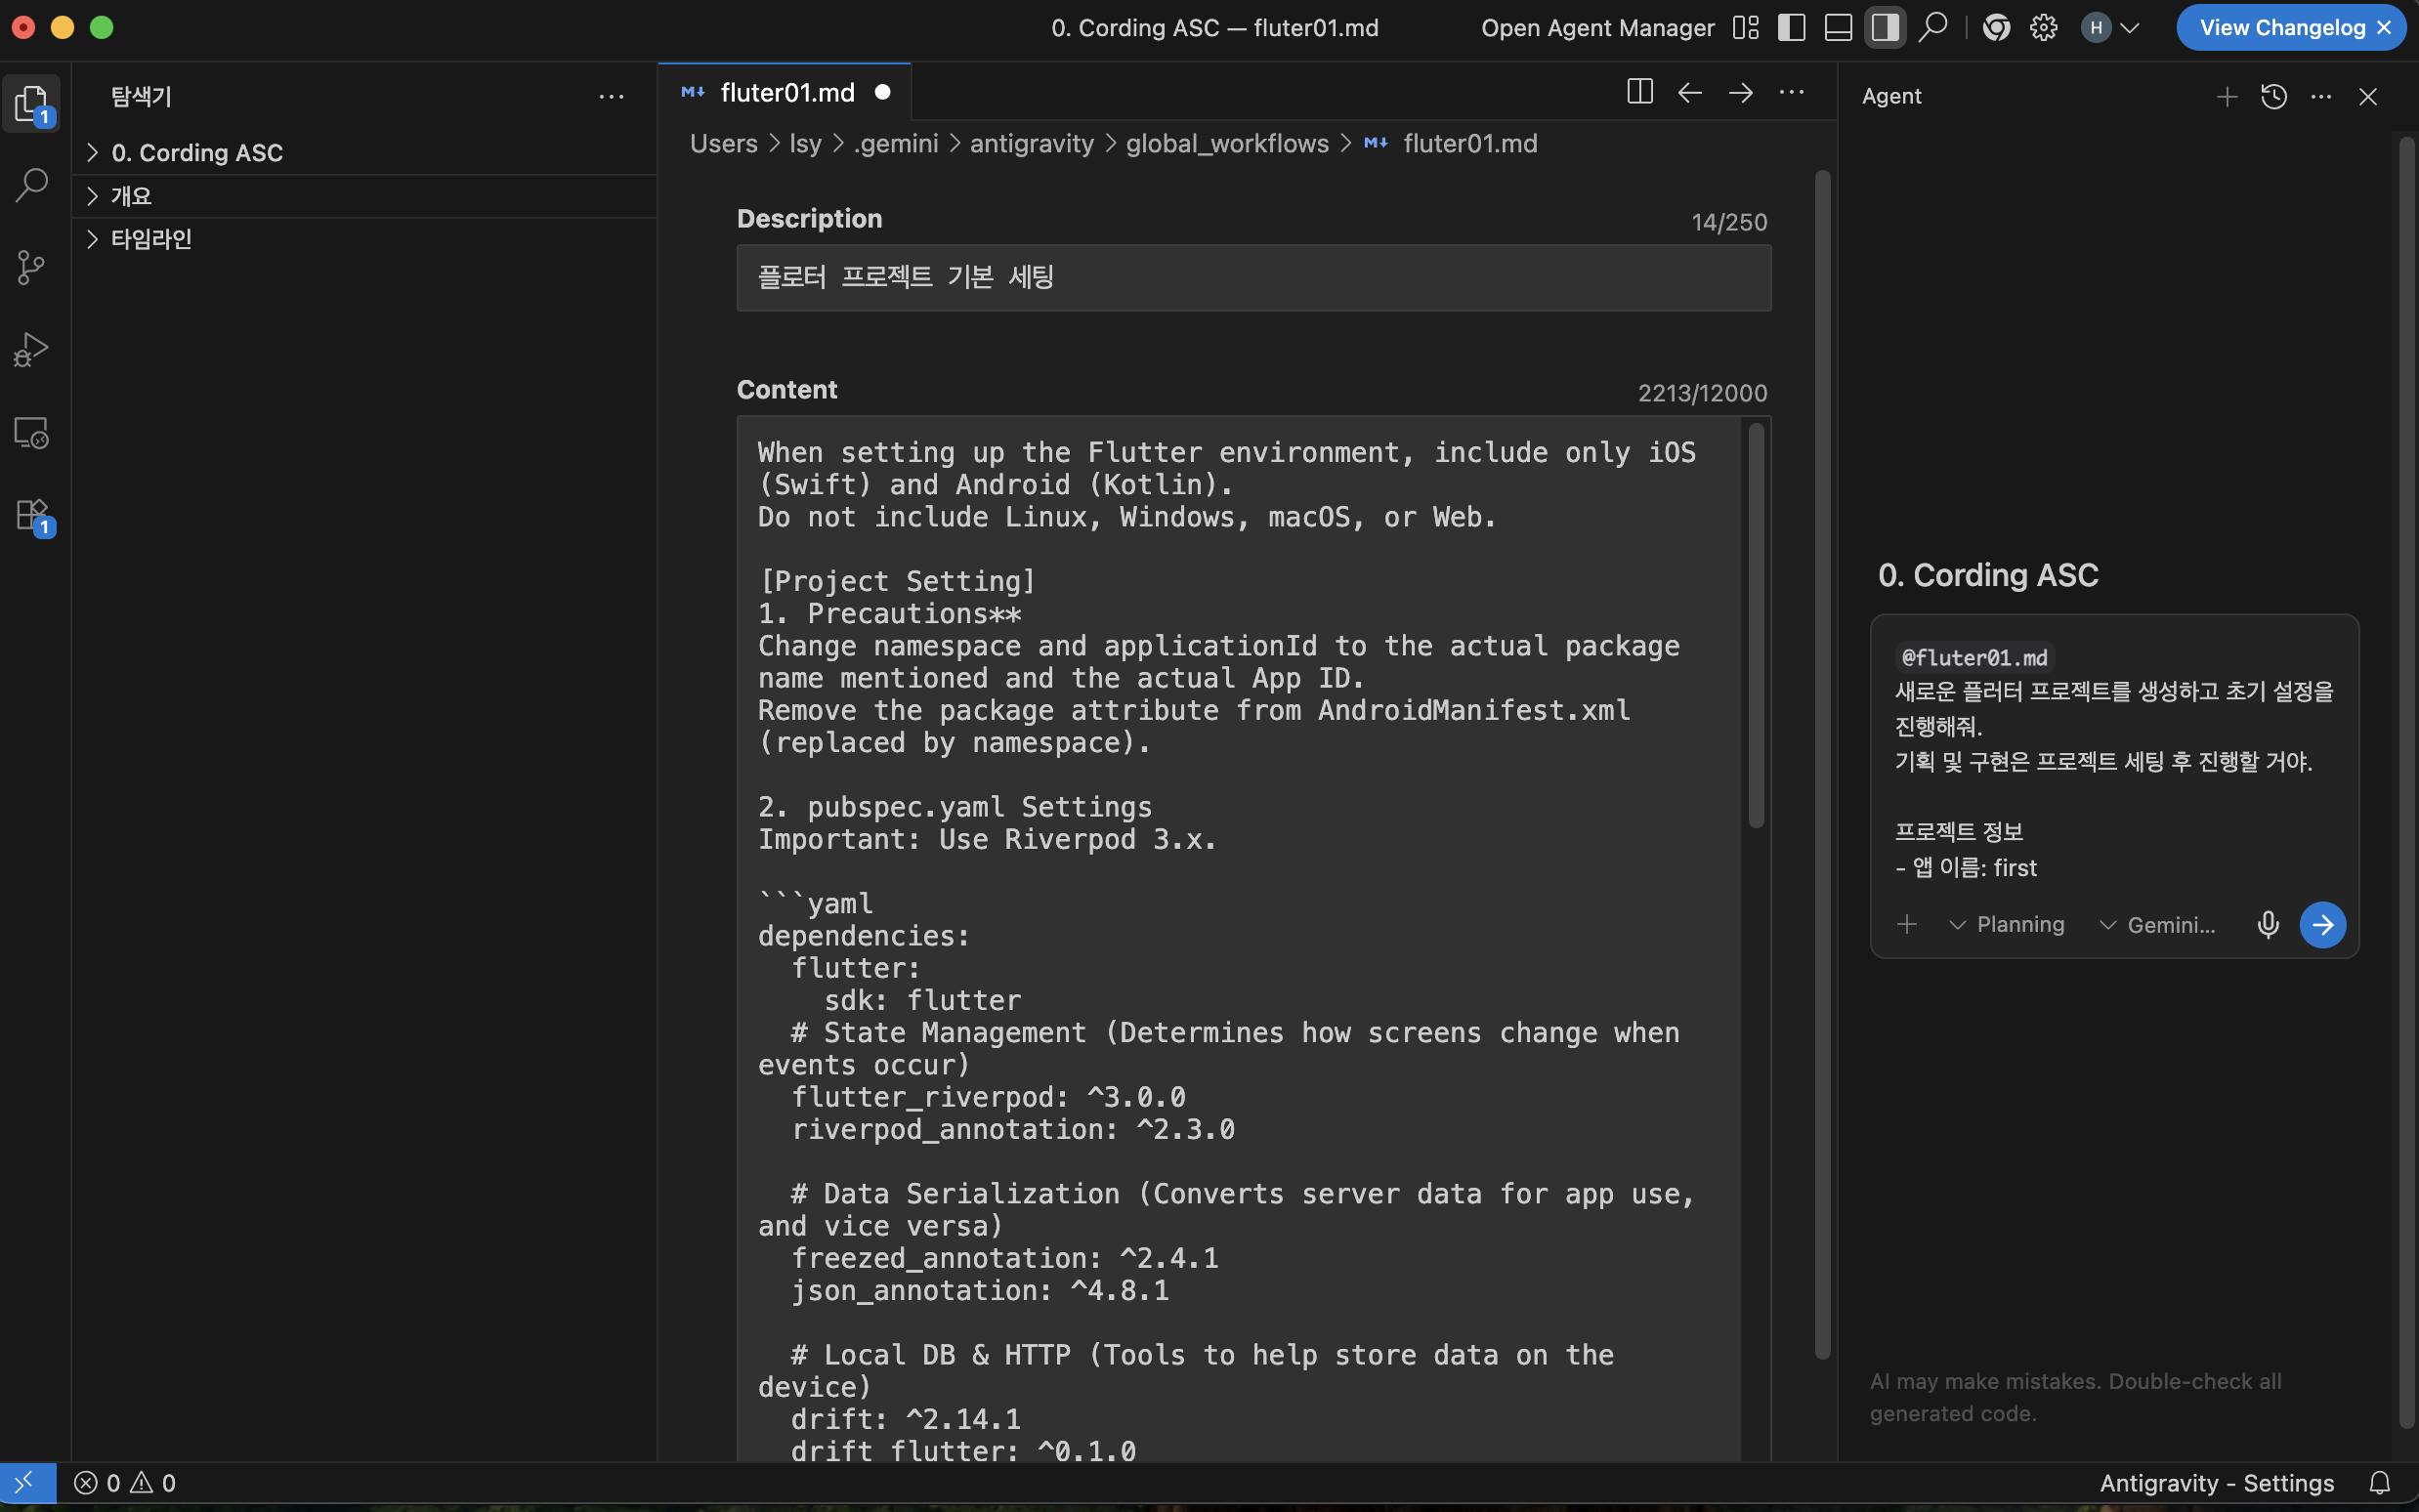
Task: Select the fluter01.md editor tab
Action: [x=786, y=92]
